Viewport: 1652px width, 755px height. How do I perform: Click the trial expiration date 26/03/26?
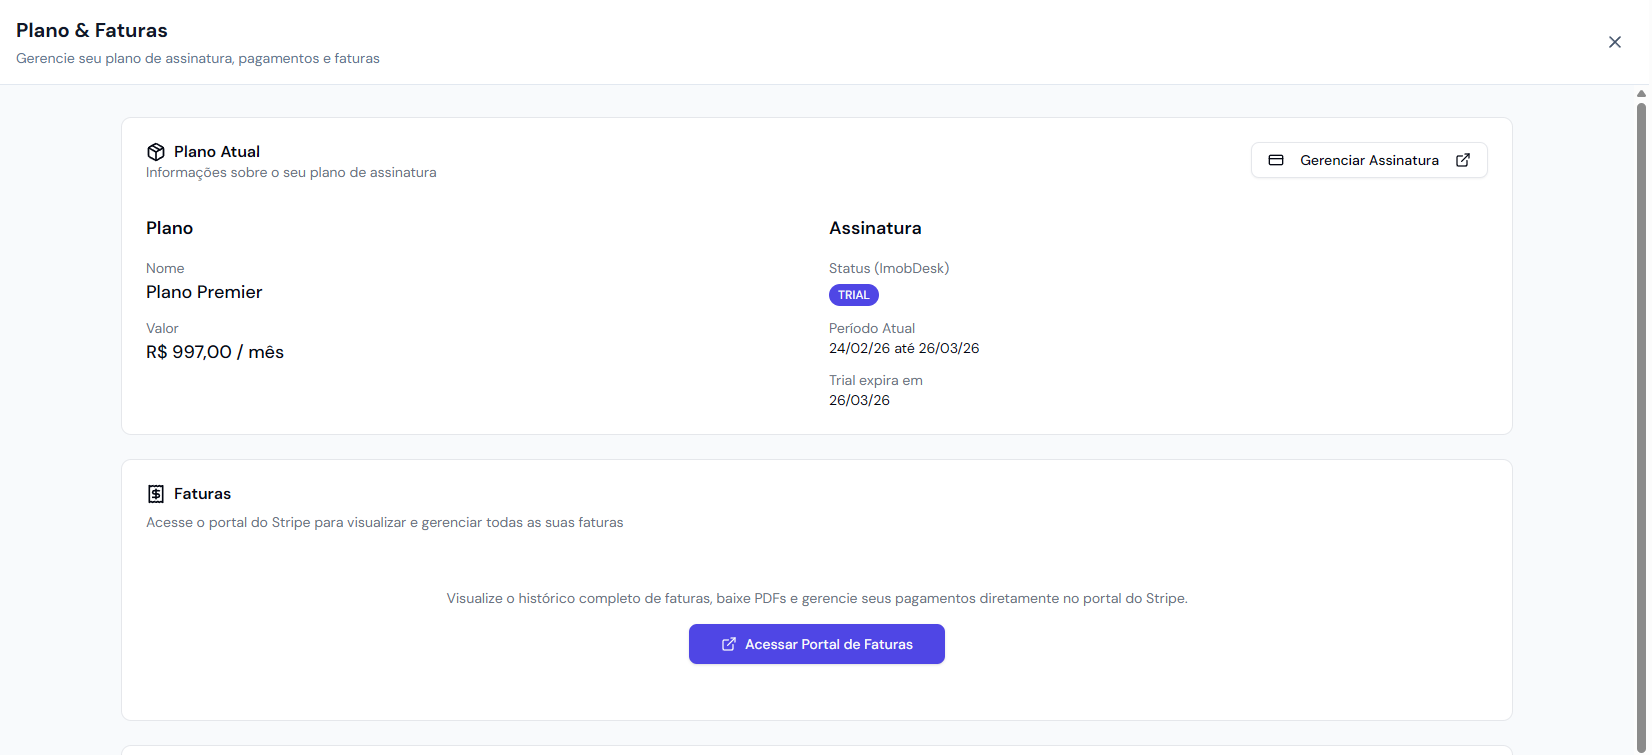(x=859, y=400)
